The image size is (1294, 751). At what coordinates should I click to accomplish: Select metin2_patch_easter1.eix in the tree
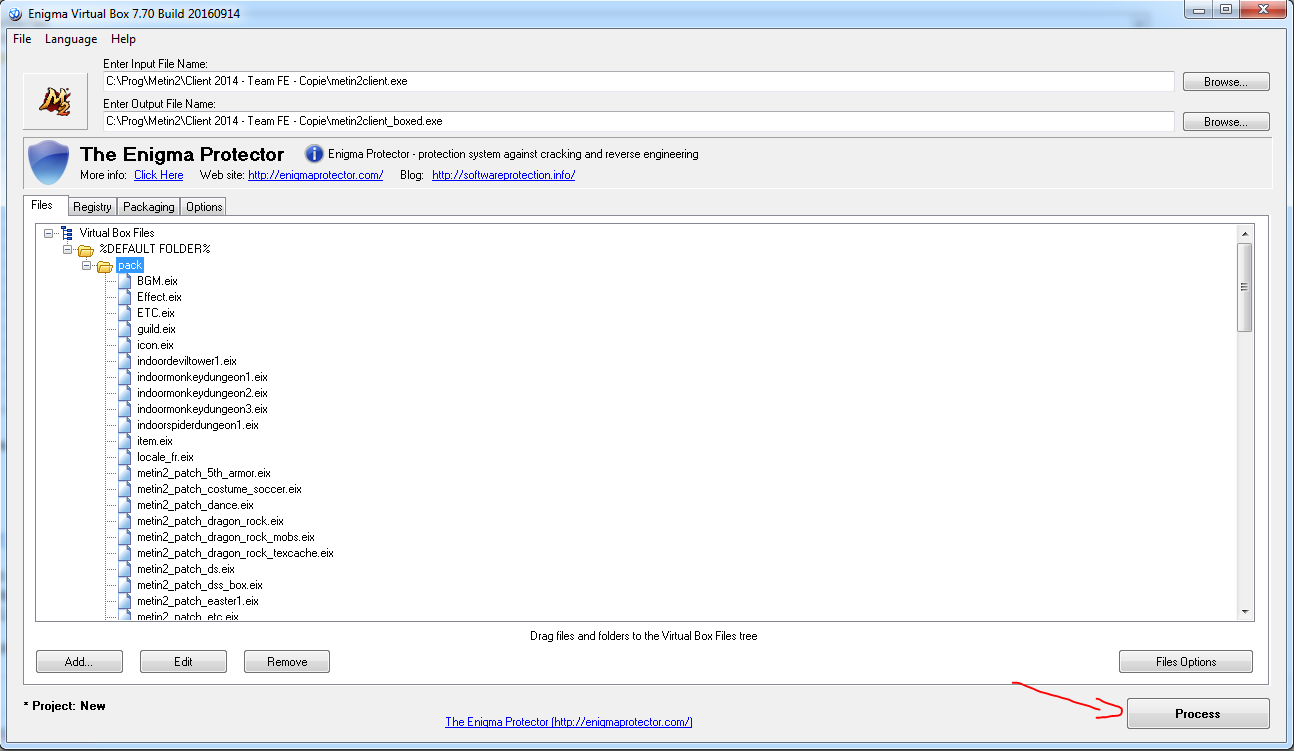coord(198,601)
